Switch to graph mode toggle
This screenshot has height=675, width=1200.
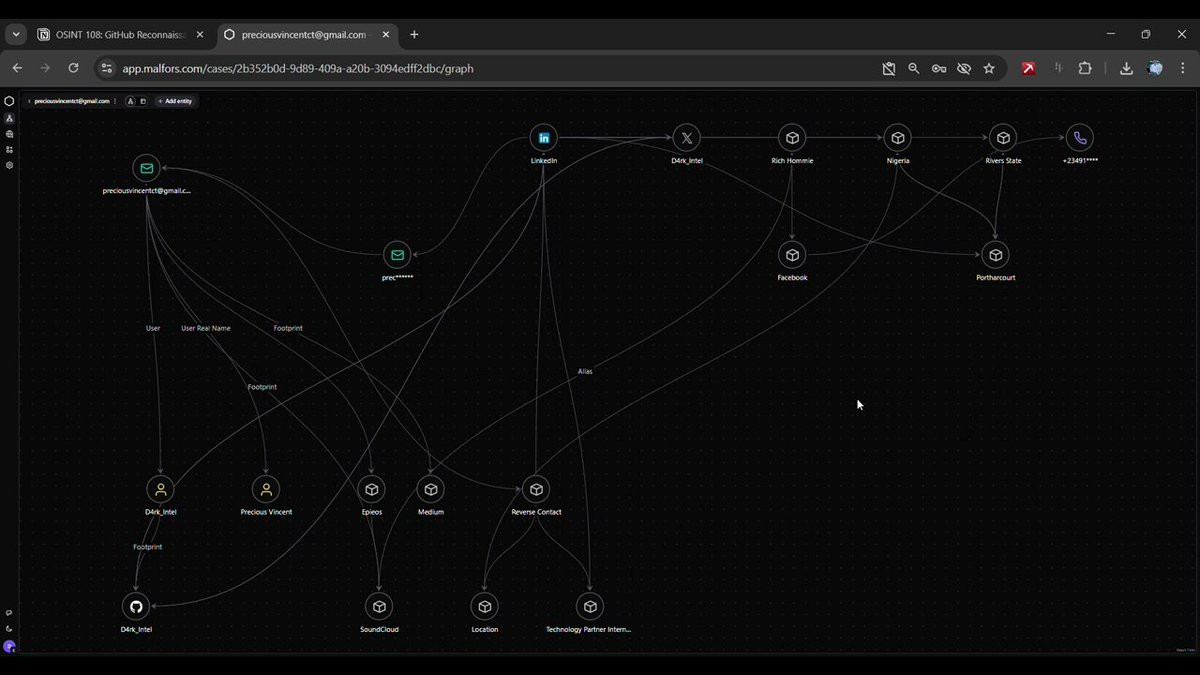coord(131,101)
